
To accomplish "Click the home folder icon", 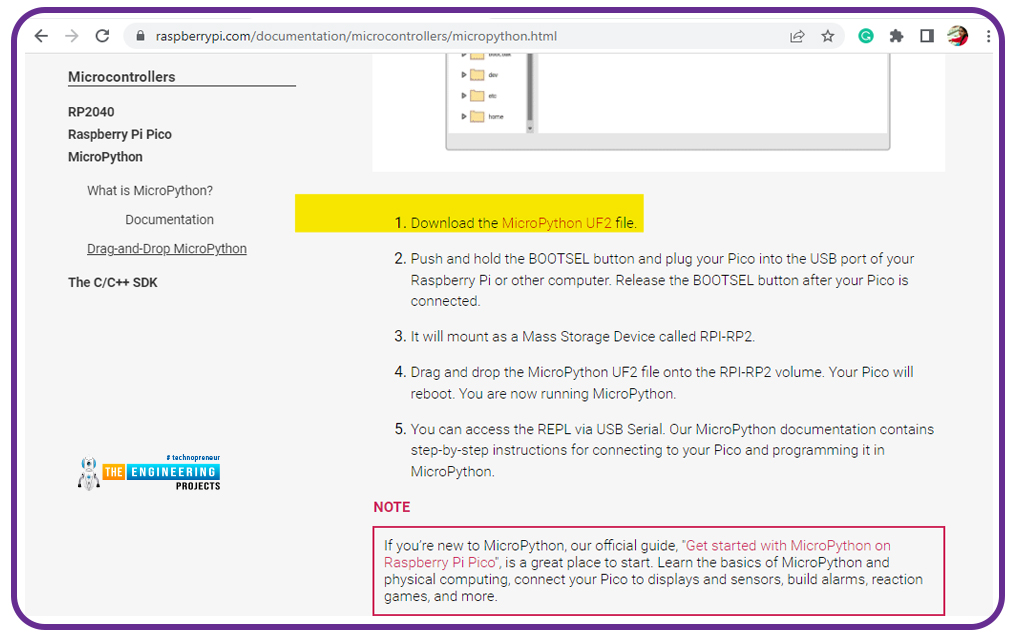I will [477, 116].
